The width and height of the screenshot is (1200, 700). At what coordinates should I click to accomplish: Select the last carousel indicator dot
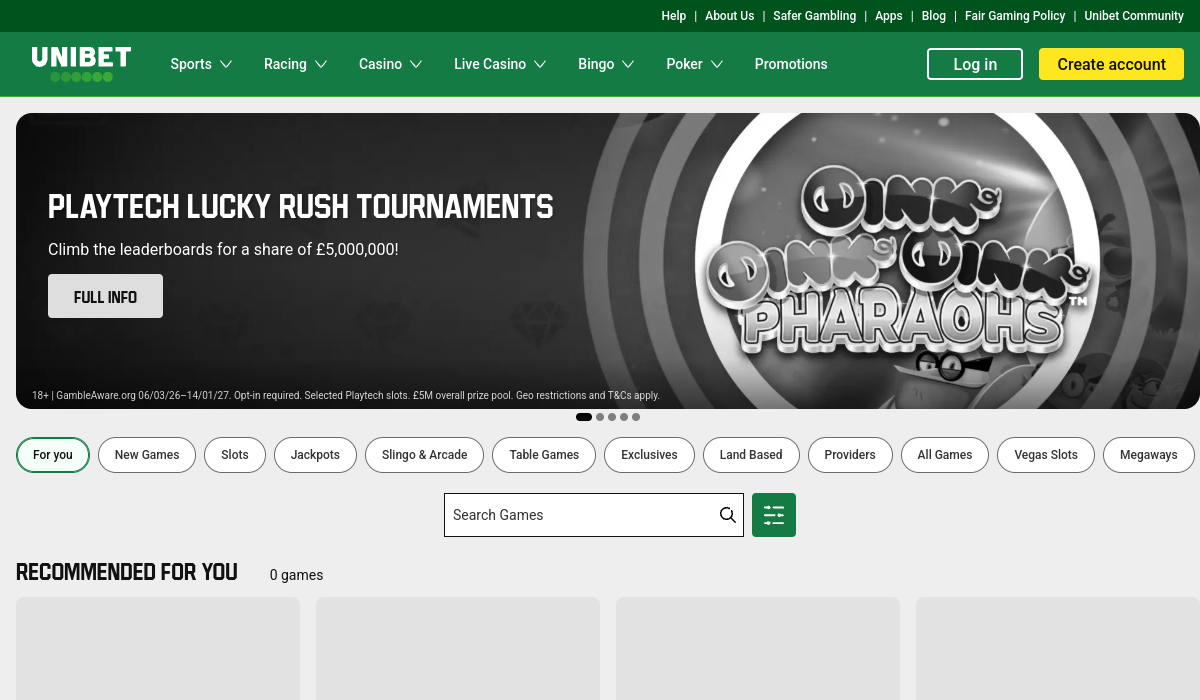pyautogui.click(x=636, y=417)
